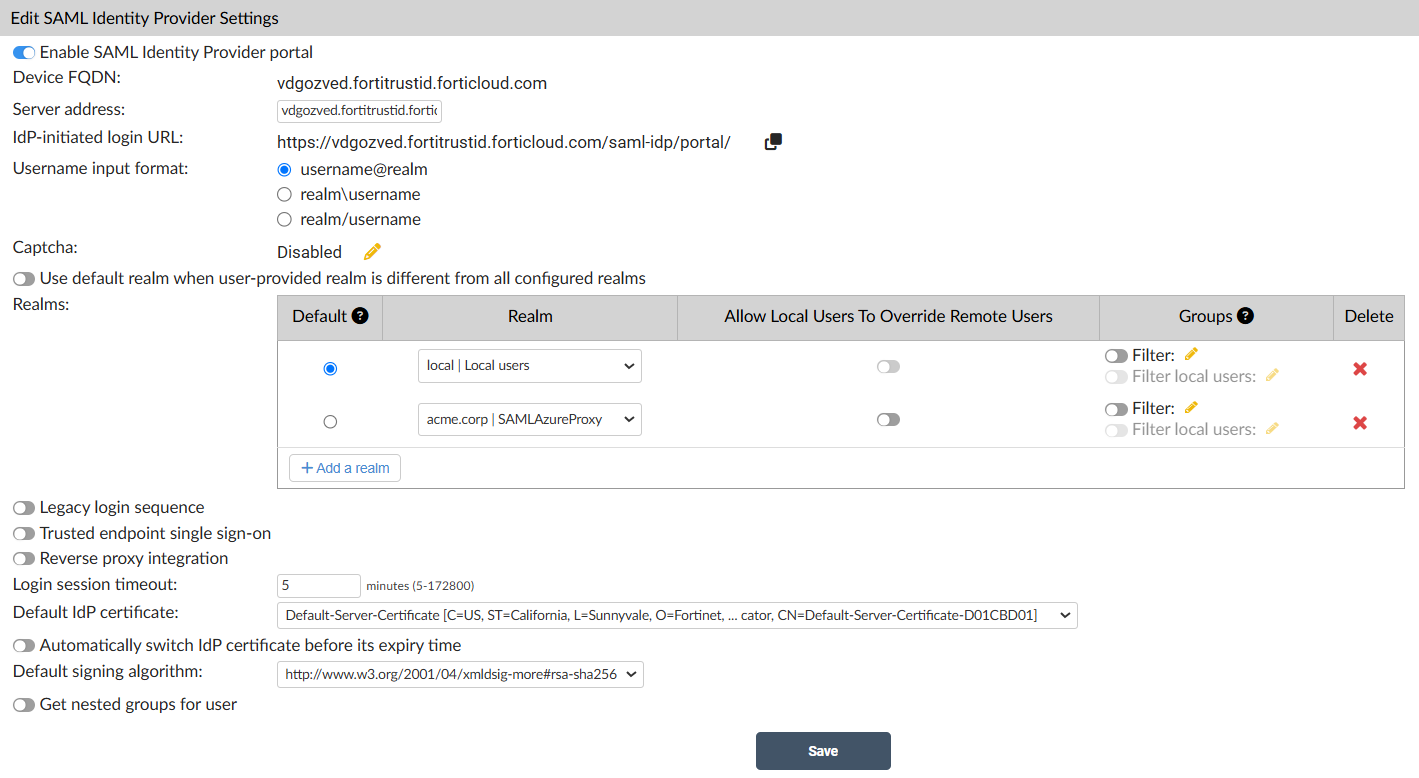1419x778 pixels.
Task: Edit the Captcha setting via pencil icon
Action: [371, 251]
